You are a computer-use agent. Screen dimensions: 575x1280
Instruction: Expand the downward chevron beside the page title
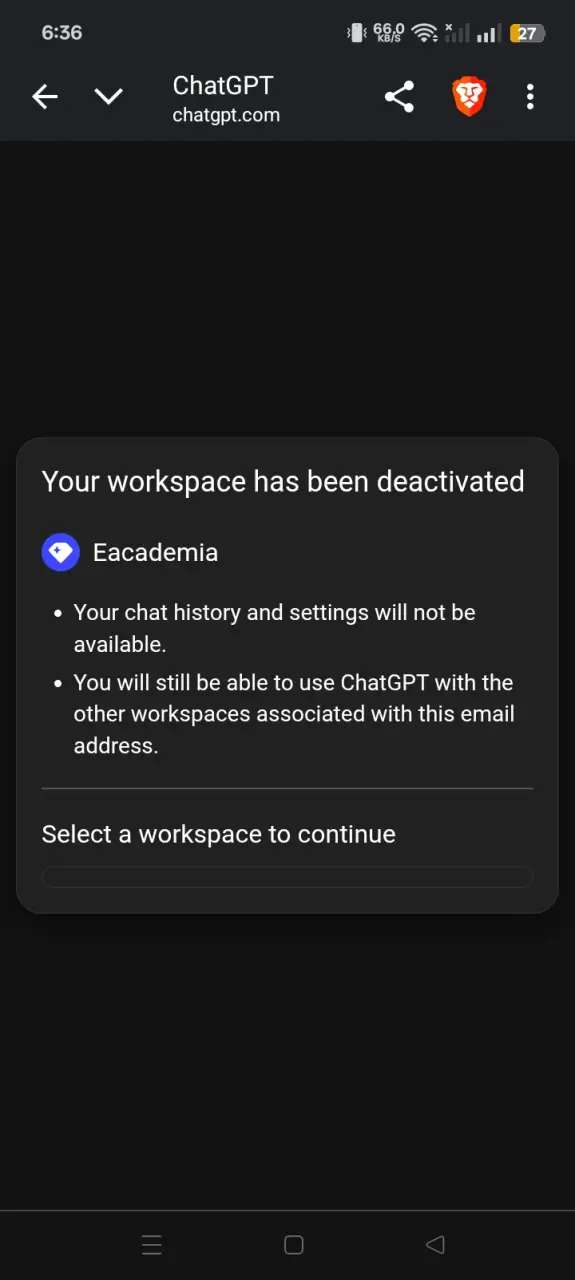pos(108,97)
